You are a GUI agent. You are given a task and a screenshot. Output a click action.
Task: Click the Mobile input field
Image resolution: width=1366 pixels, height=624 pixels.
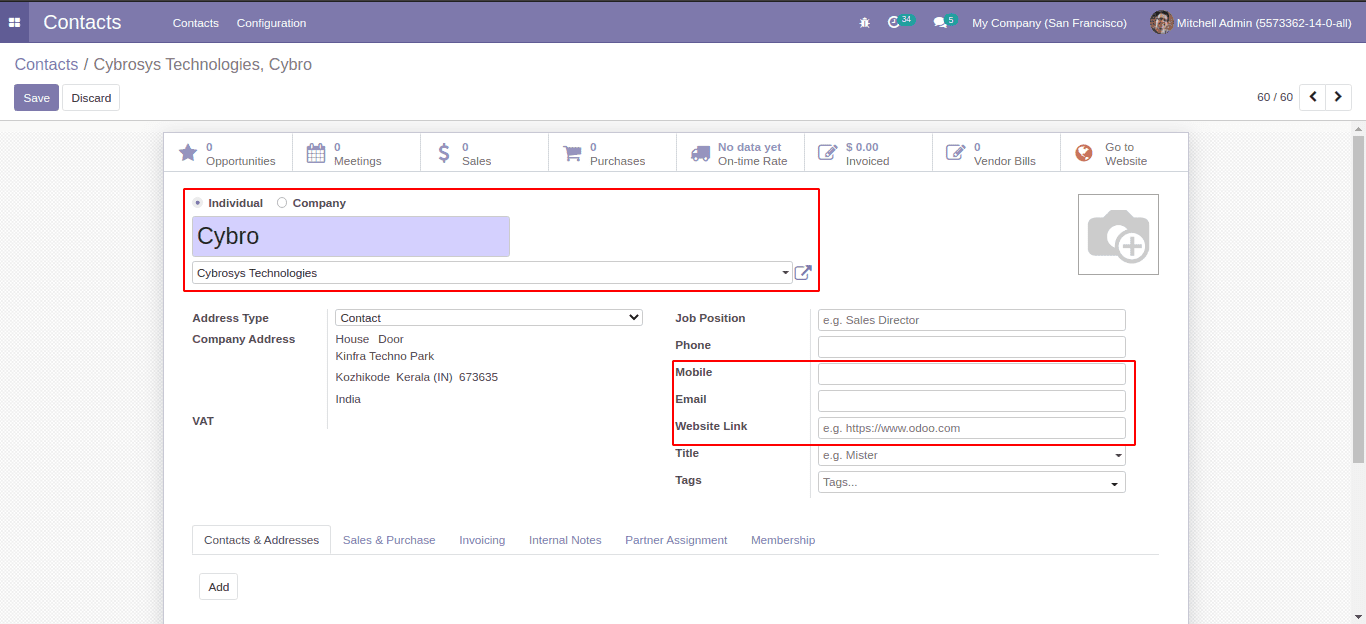pos(972,374)
